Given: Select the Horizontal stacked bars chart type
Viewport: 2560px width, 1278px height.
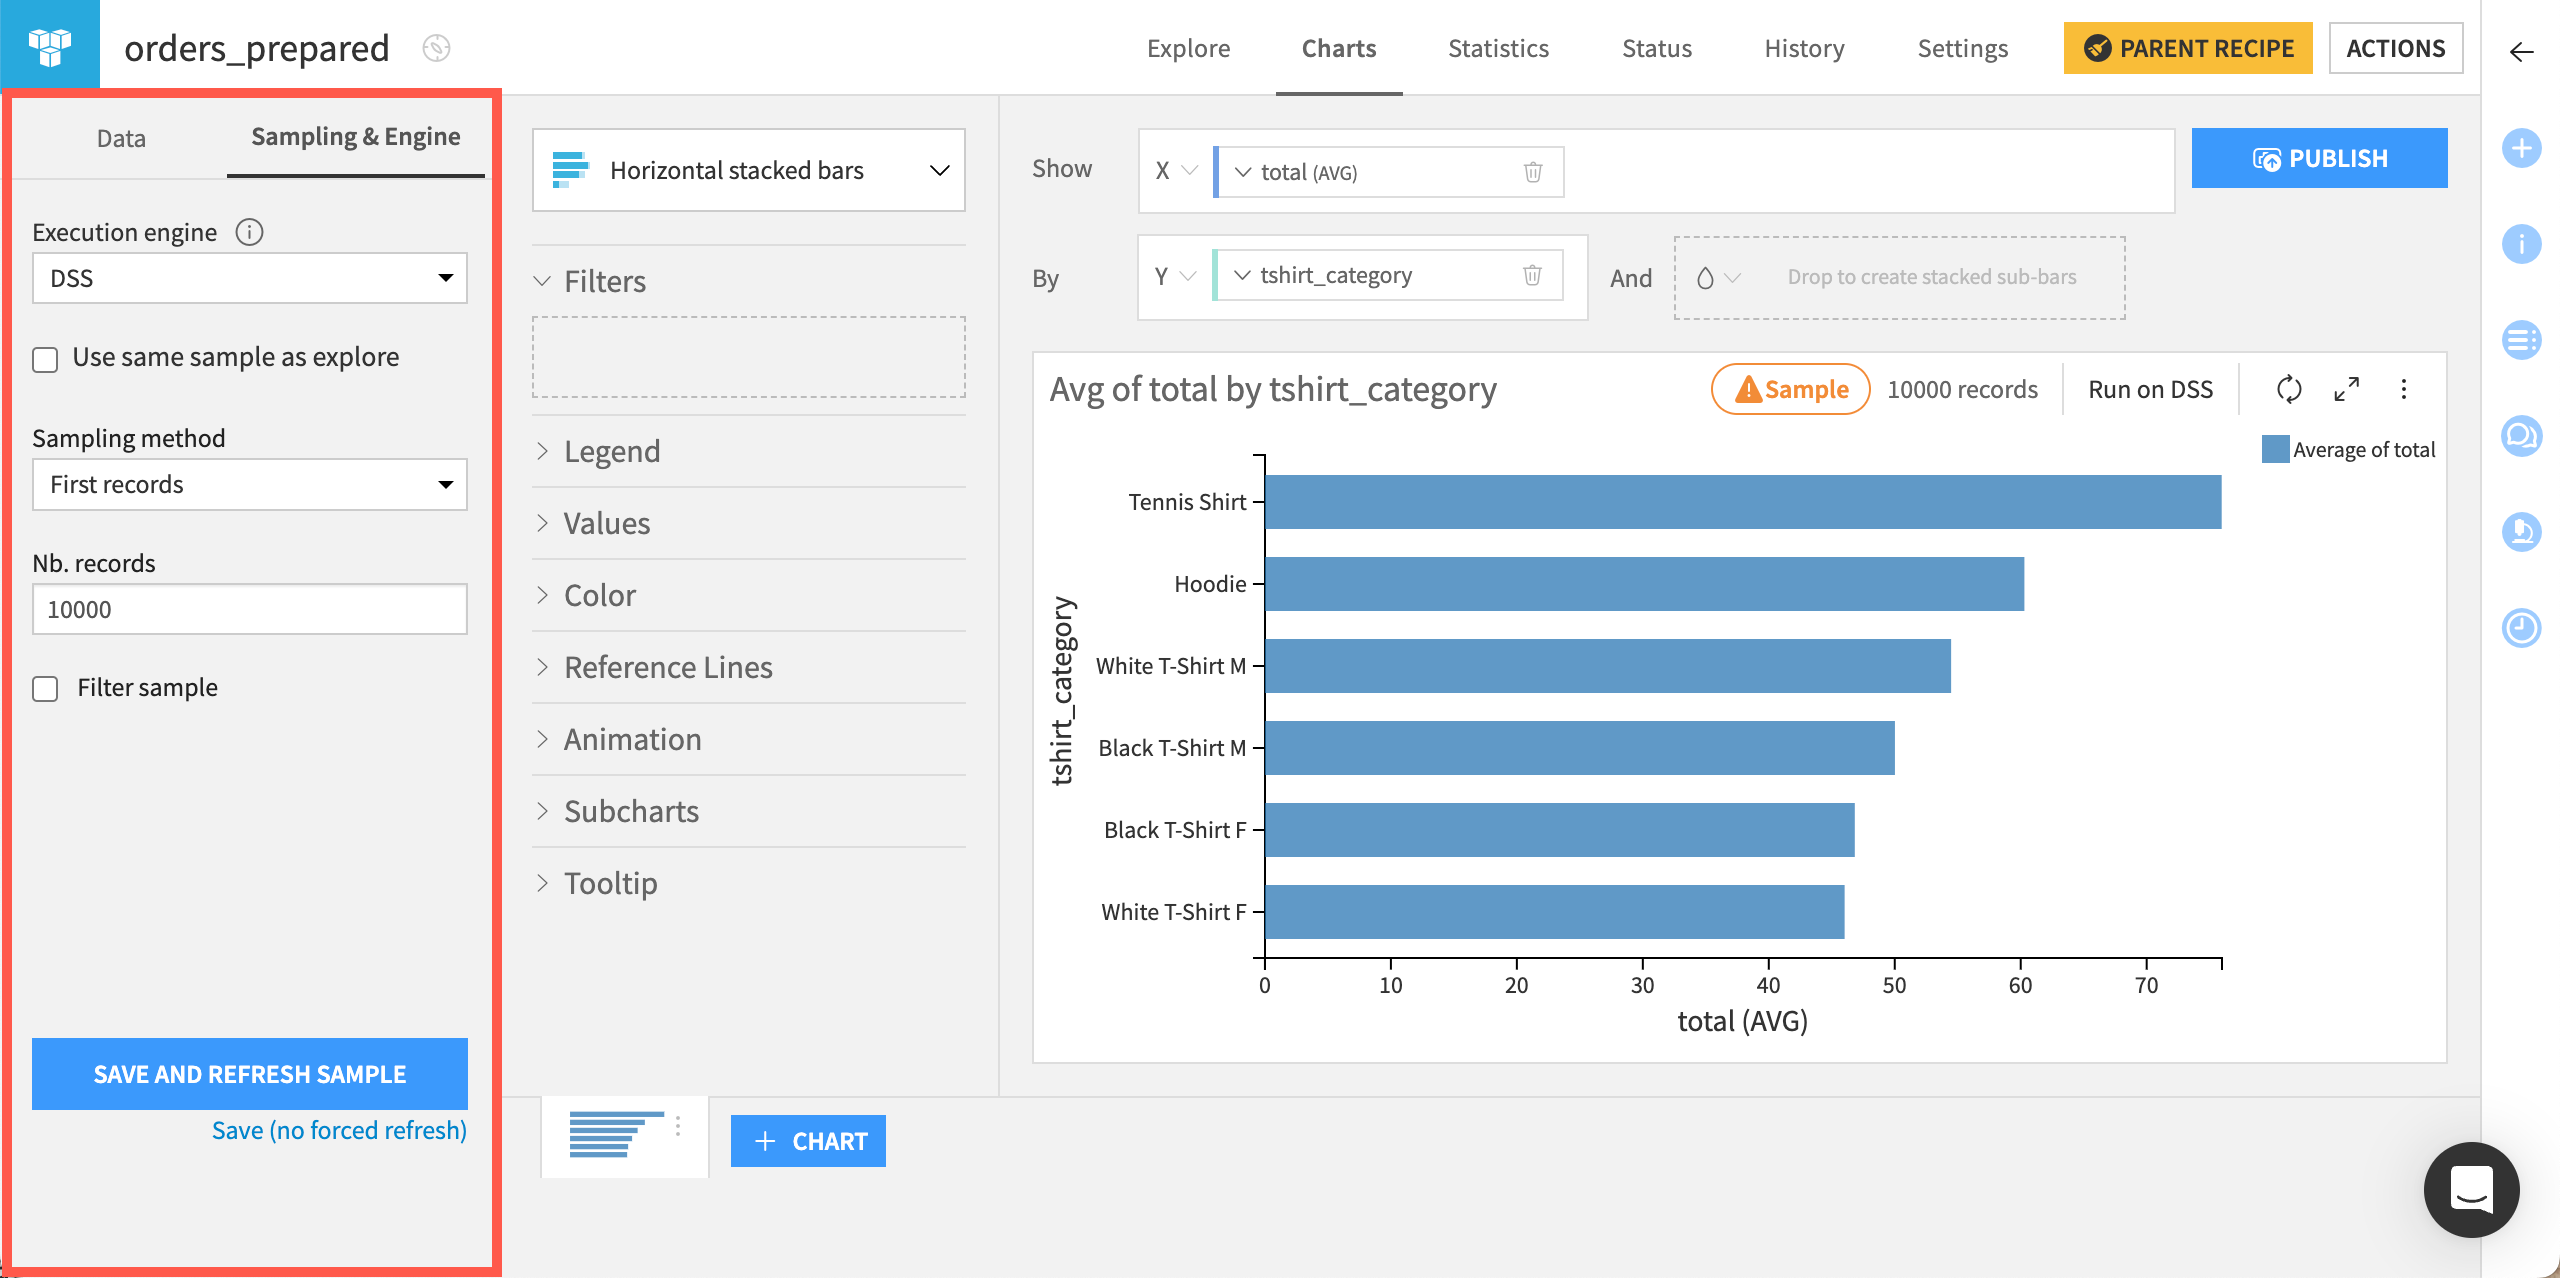Looking at the screenshot, I should pos(748,170).
